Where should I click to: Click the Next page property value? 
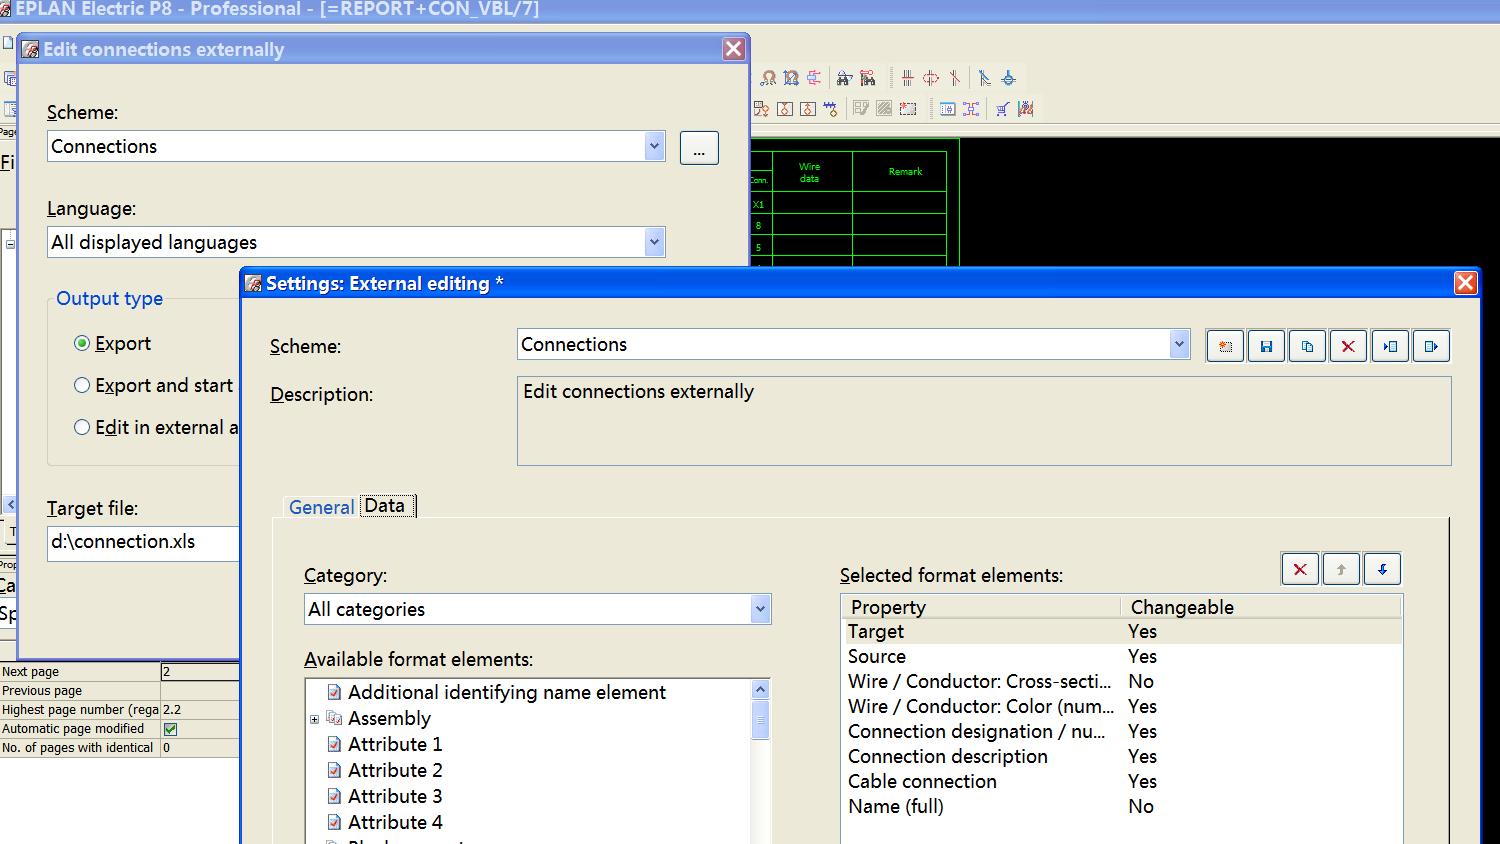tap(200, 672)
